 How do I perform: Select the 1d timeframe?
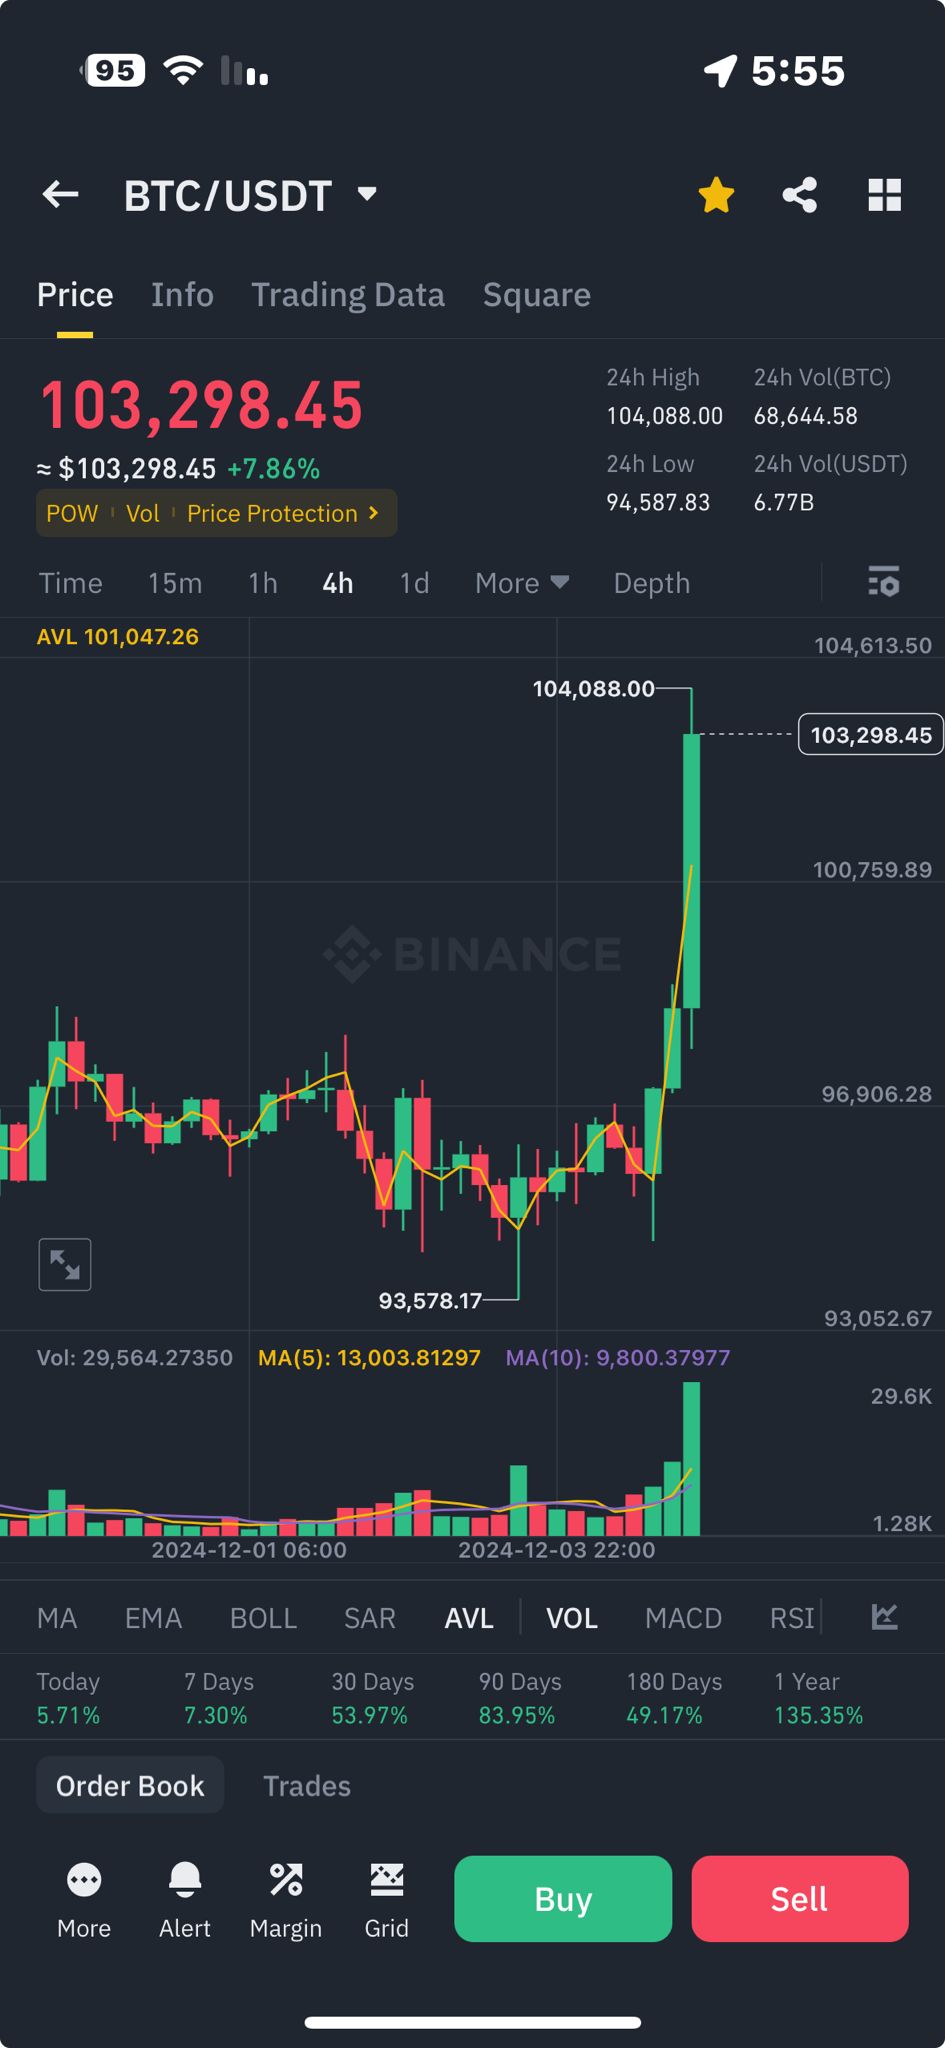tap(414, 583)
